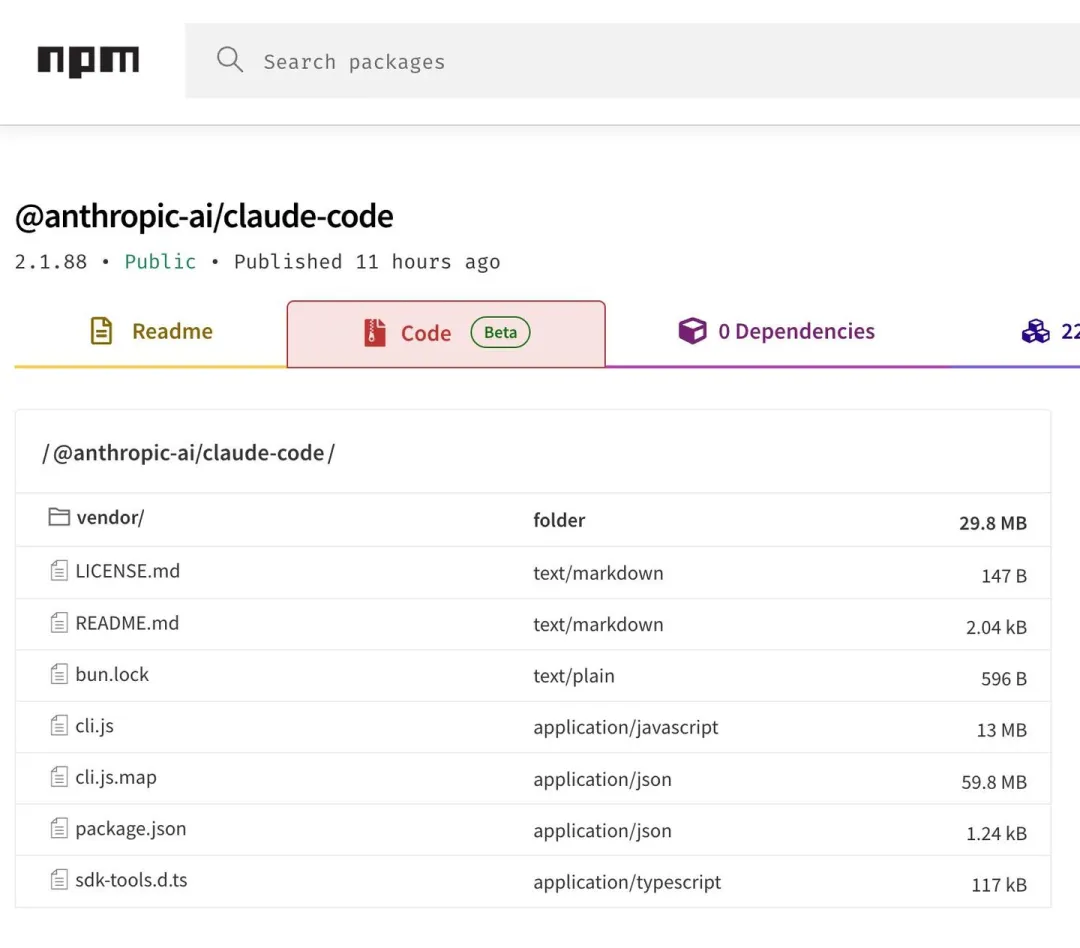The width and height of the screenshot is (1080, 948).
Task: Click the Dependencies box icon
Action: coord(692,331)
